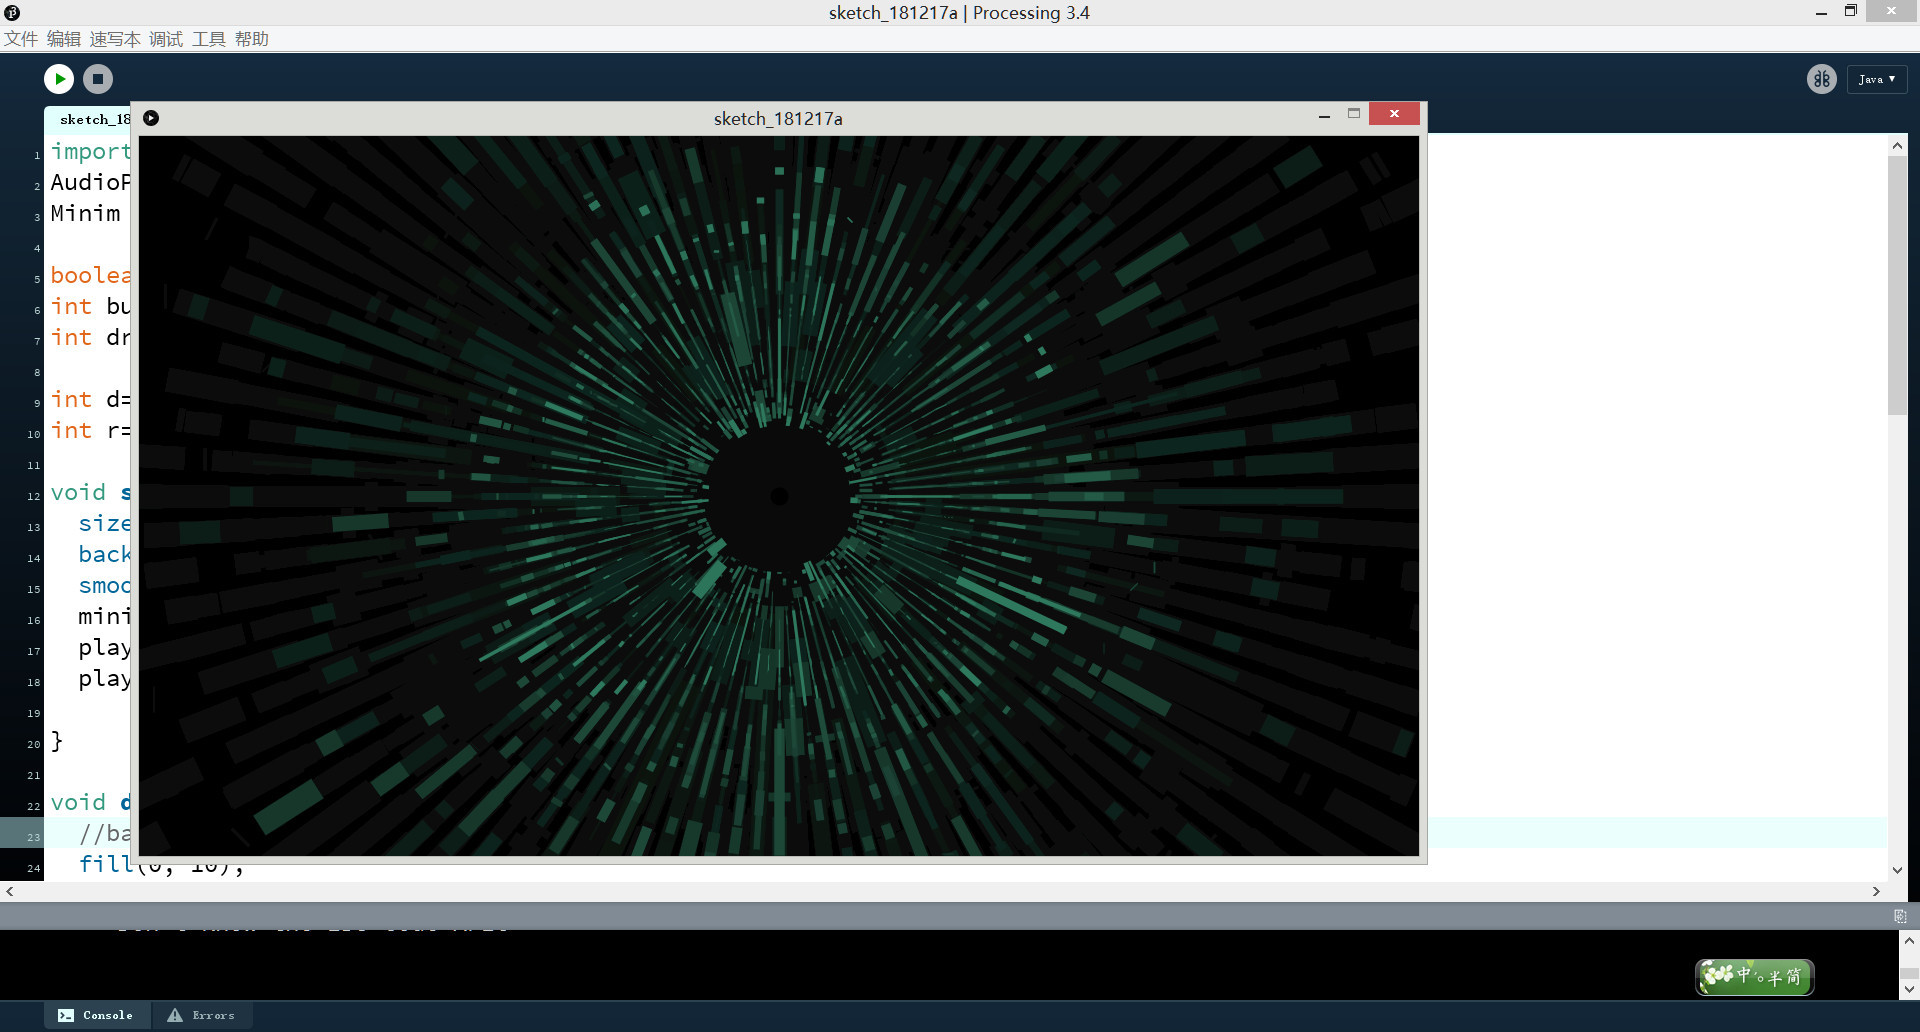Image resolution: width=1920 pixels, height=1032 pixels.
Task: Maximize the sketch_181217a output window
Action: 1354,114
